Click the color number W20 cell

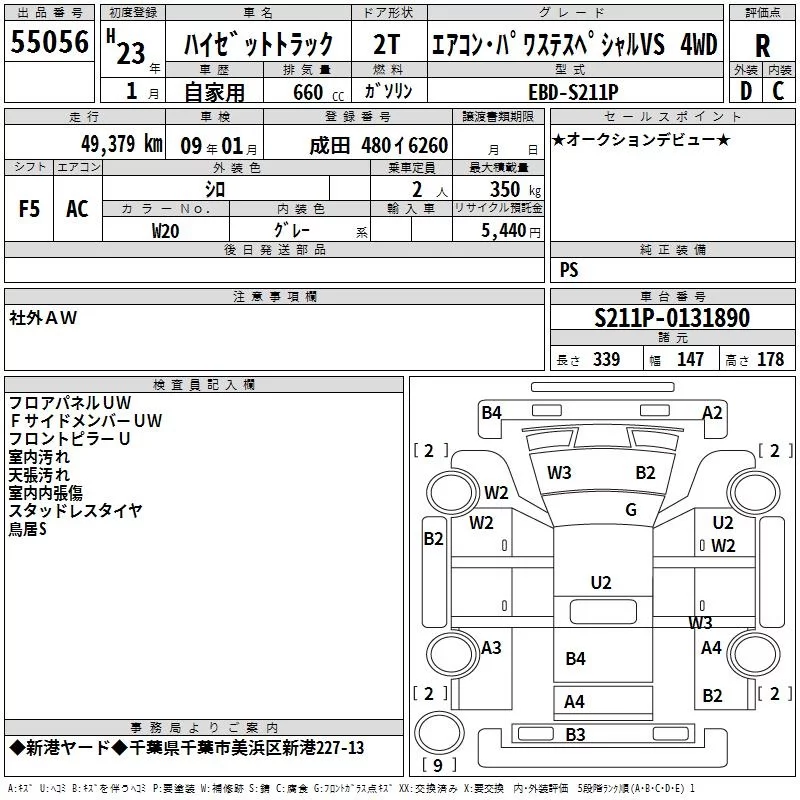tap(165, 231)
